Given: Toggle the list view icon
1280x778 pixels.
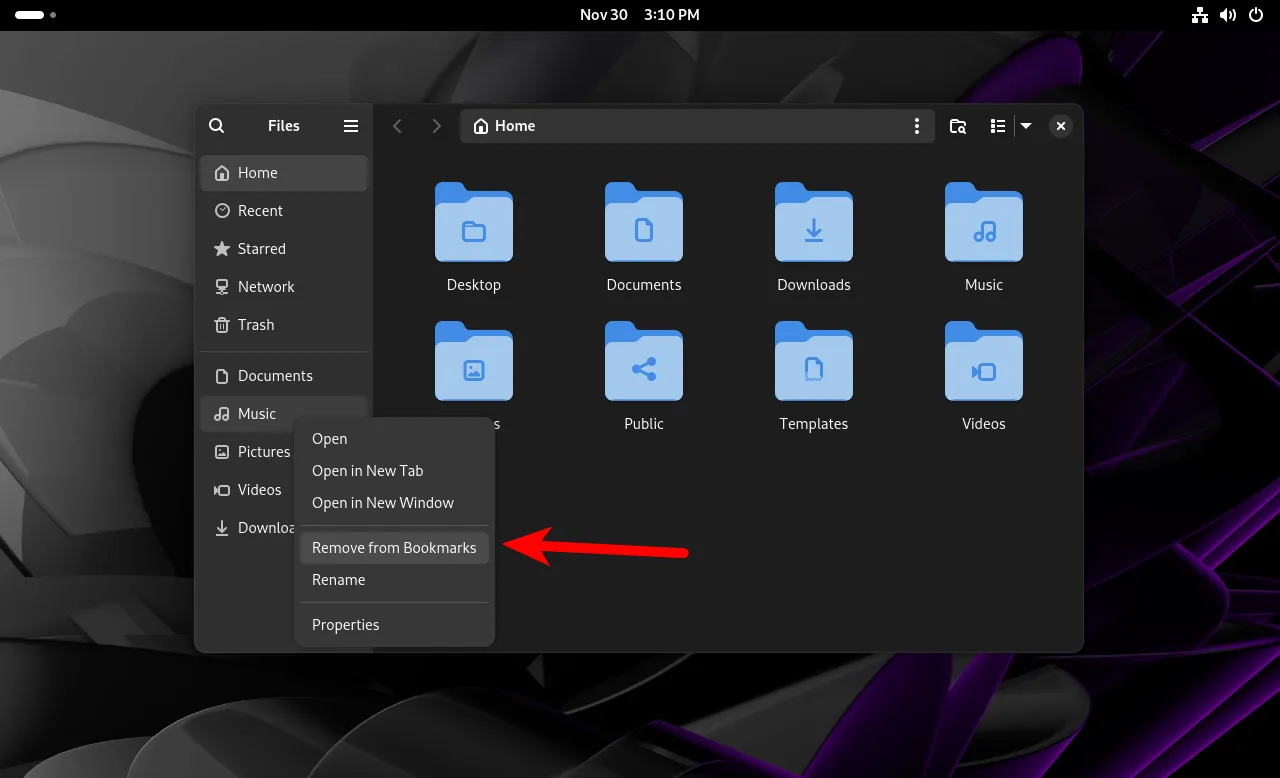Looking at the screenshot, I should 997,126.
